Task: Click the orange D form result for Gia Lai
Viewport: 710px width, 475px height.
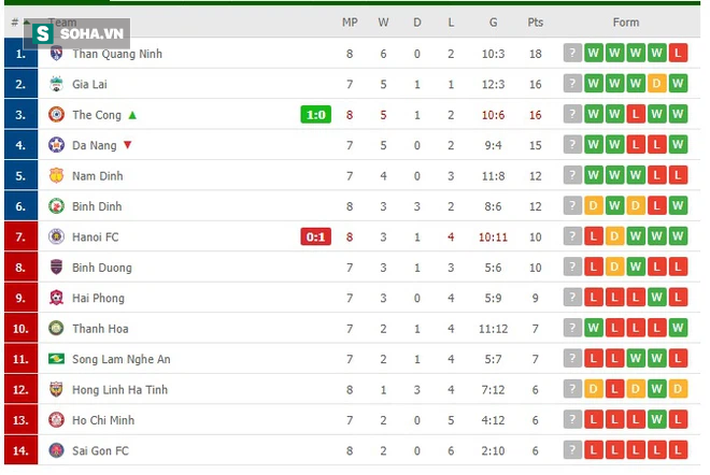Action: click(x=657, y=83)
